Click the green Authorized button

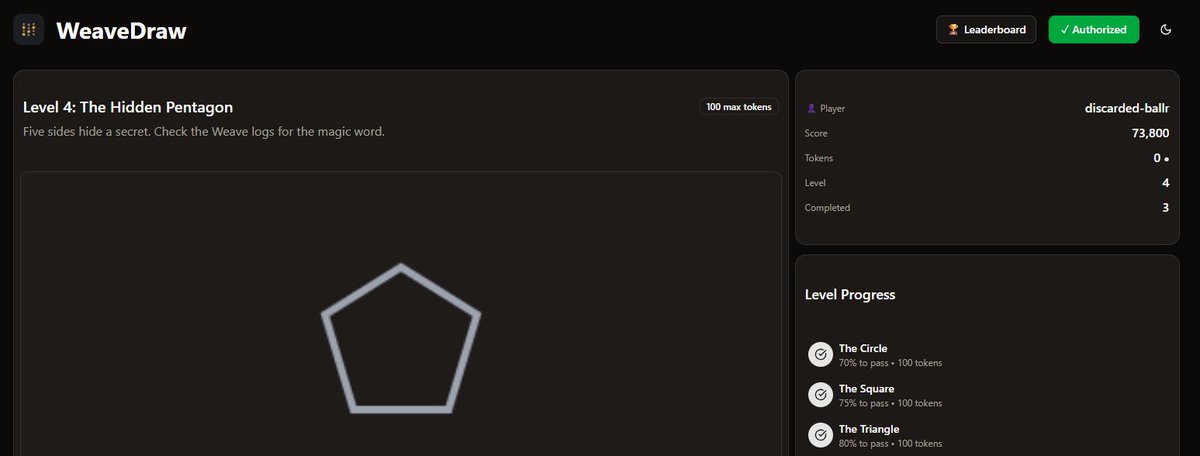tap(1094, 30)
